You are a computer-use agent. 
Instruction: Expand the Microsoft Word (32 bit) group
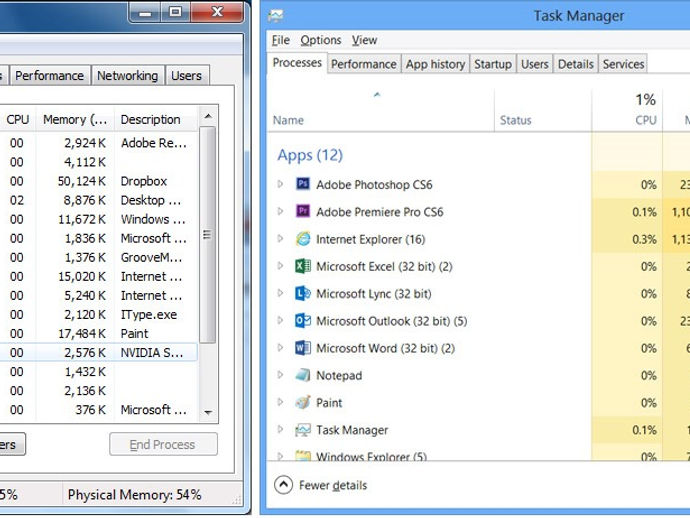tap(280, 348)
